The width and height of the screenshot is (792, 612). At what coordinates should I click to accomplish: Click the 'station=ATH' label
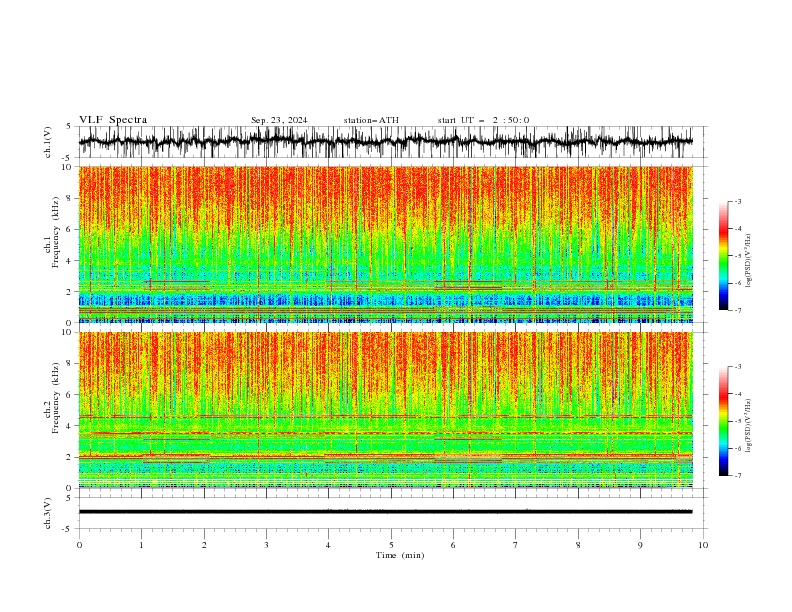click(x=371, y=120)
